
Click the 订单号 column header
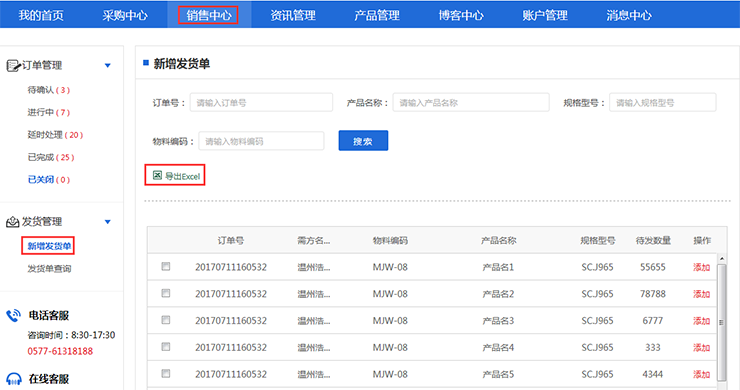(231, 240)
